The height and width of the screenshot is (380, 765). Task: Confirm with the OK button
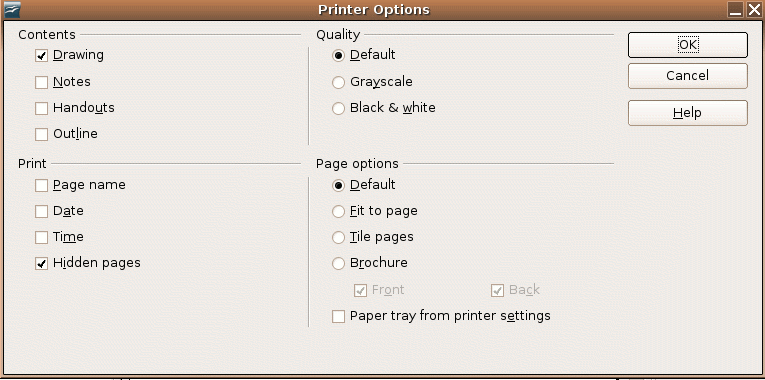click(687, 45)
